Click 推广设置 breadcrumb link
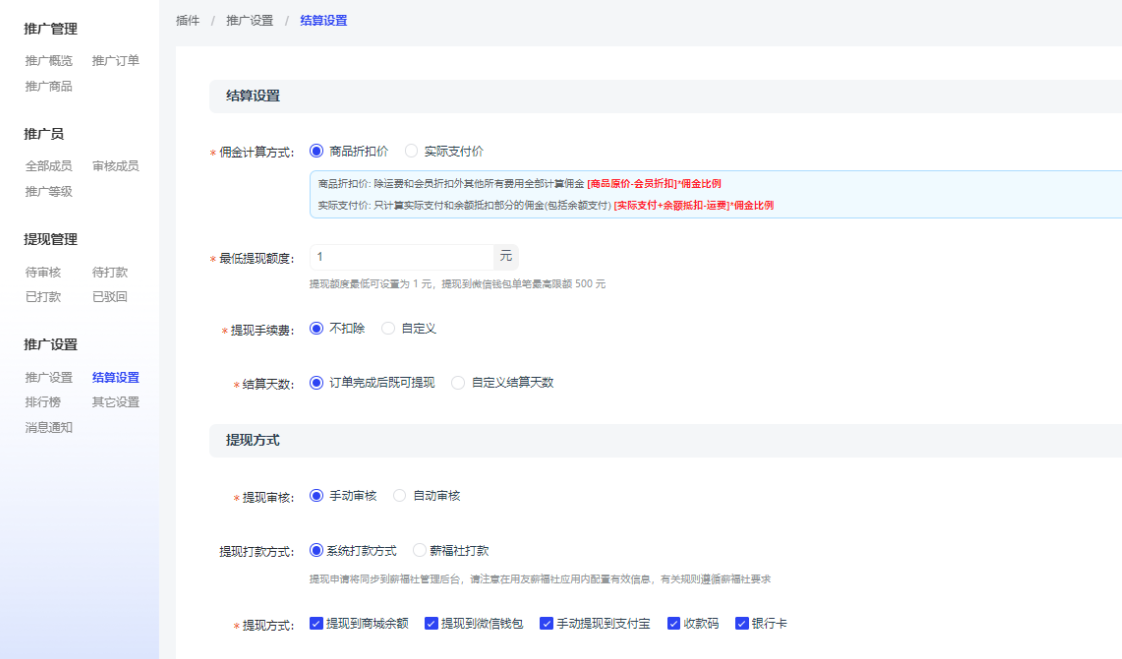Viewport: 1122px width, 659px height. point(250,20)
